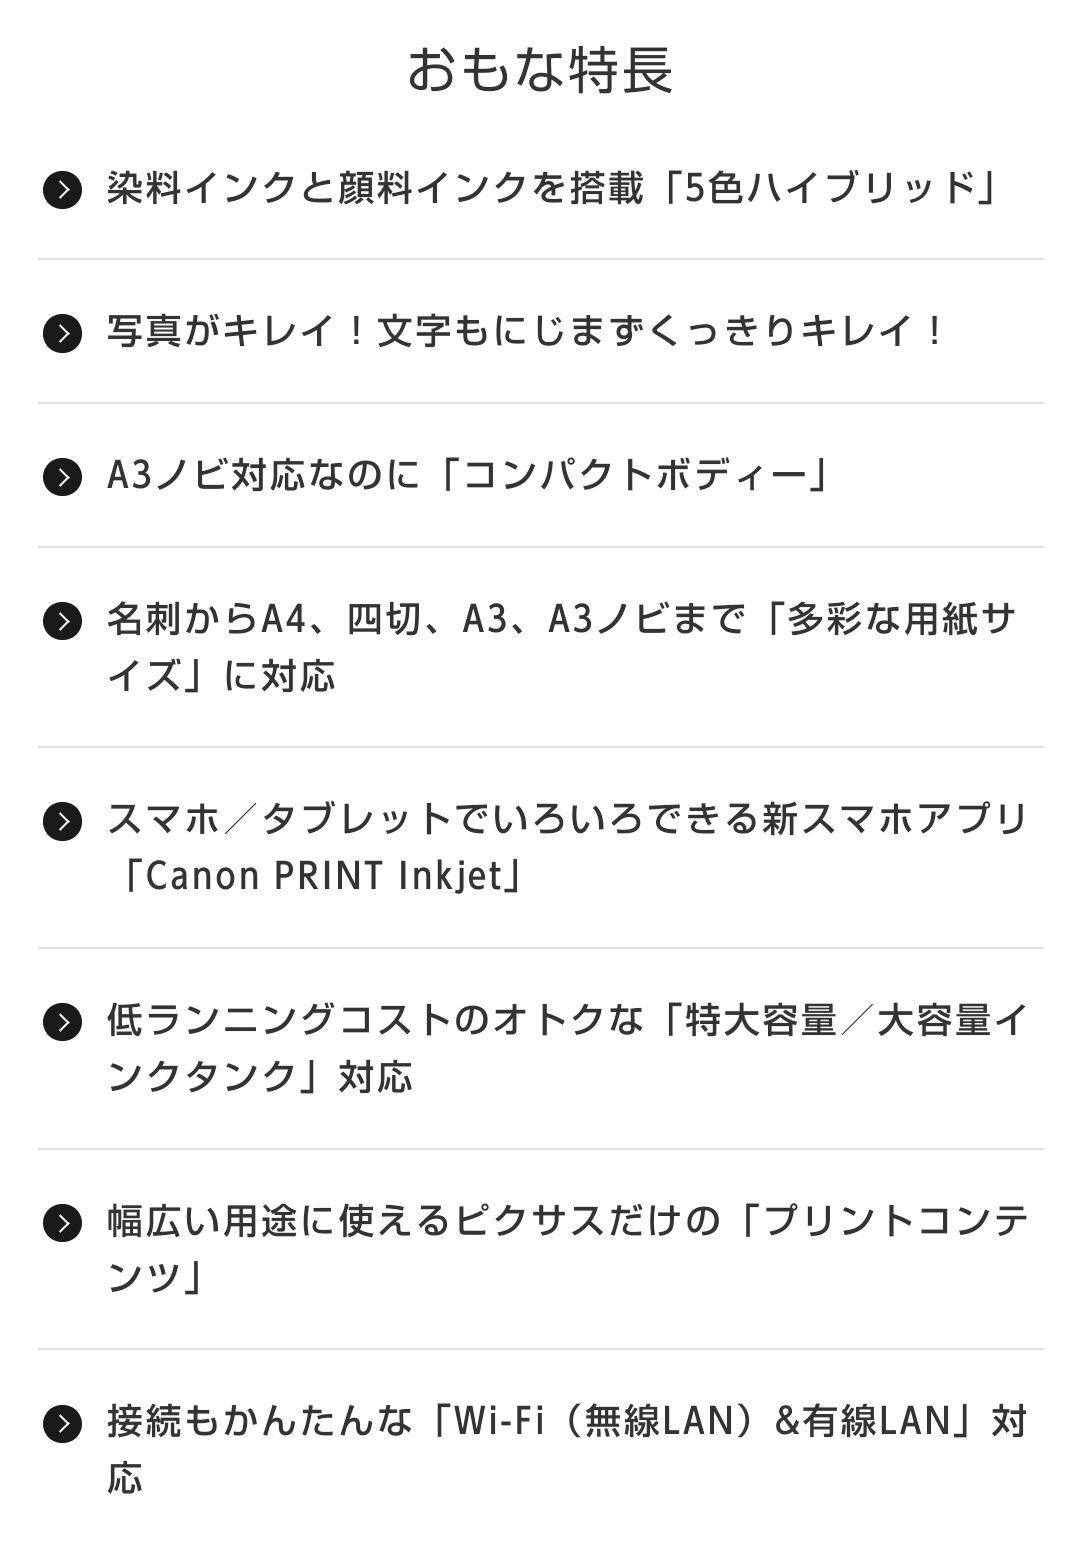This screenshot has height=1548, width=1080.
Task: Open スマホ／タブレットでいろいろできる link
Action: point(566,820)
